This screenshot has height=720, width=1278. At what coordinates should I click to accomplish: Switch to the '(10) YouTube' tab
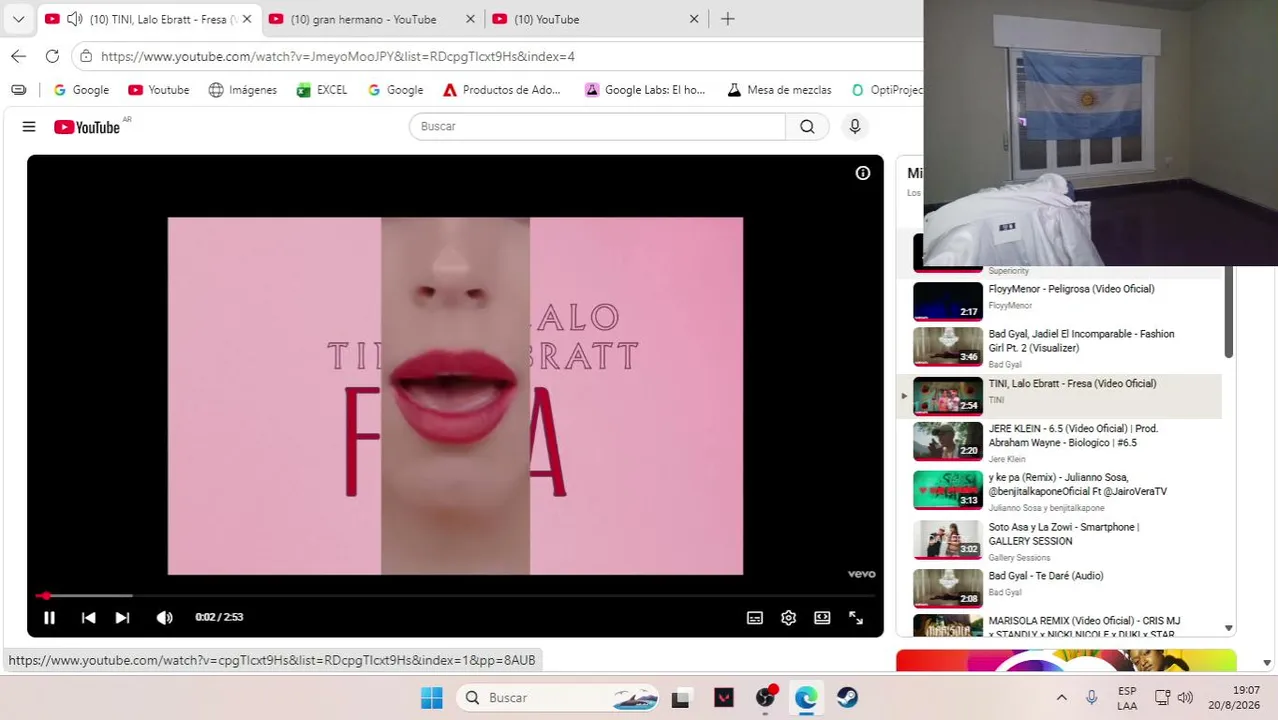point(546,19)
